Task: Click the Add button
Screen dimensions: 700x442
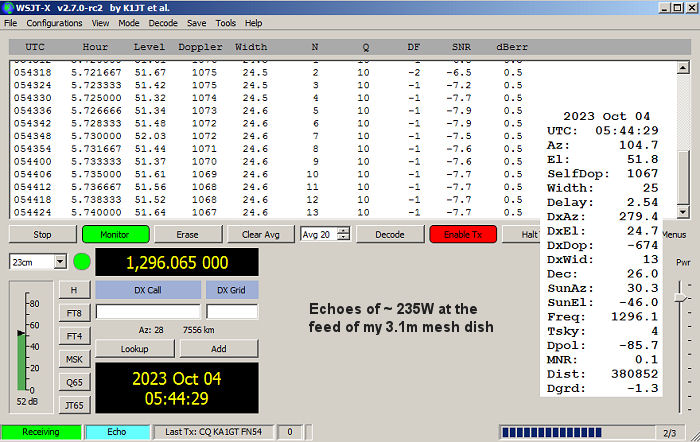Action: 219,349
